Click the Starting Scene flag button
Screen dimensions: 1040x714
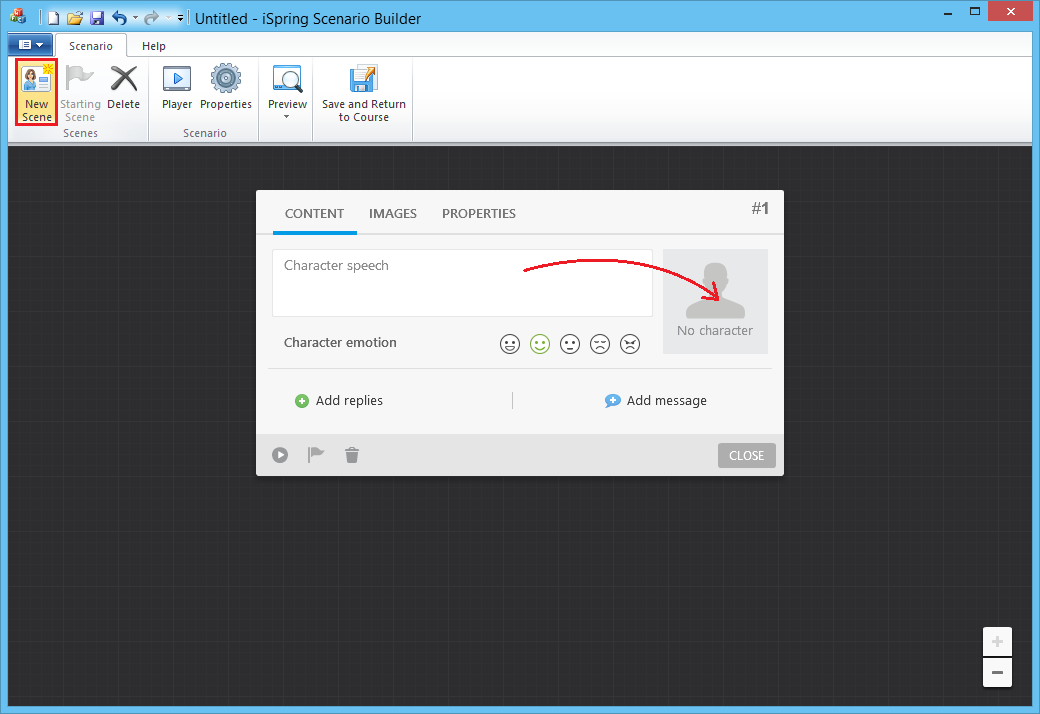coord(80,92)
